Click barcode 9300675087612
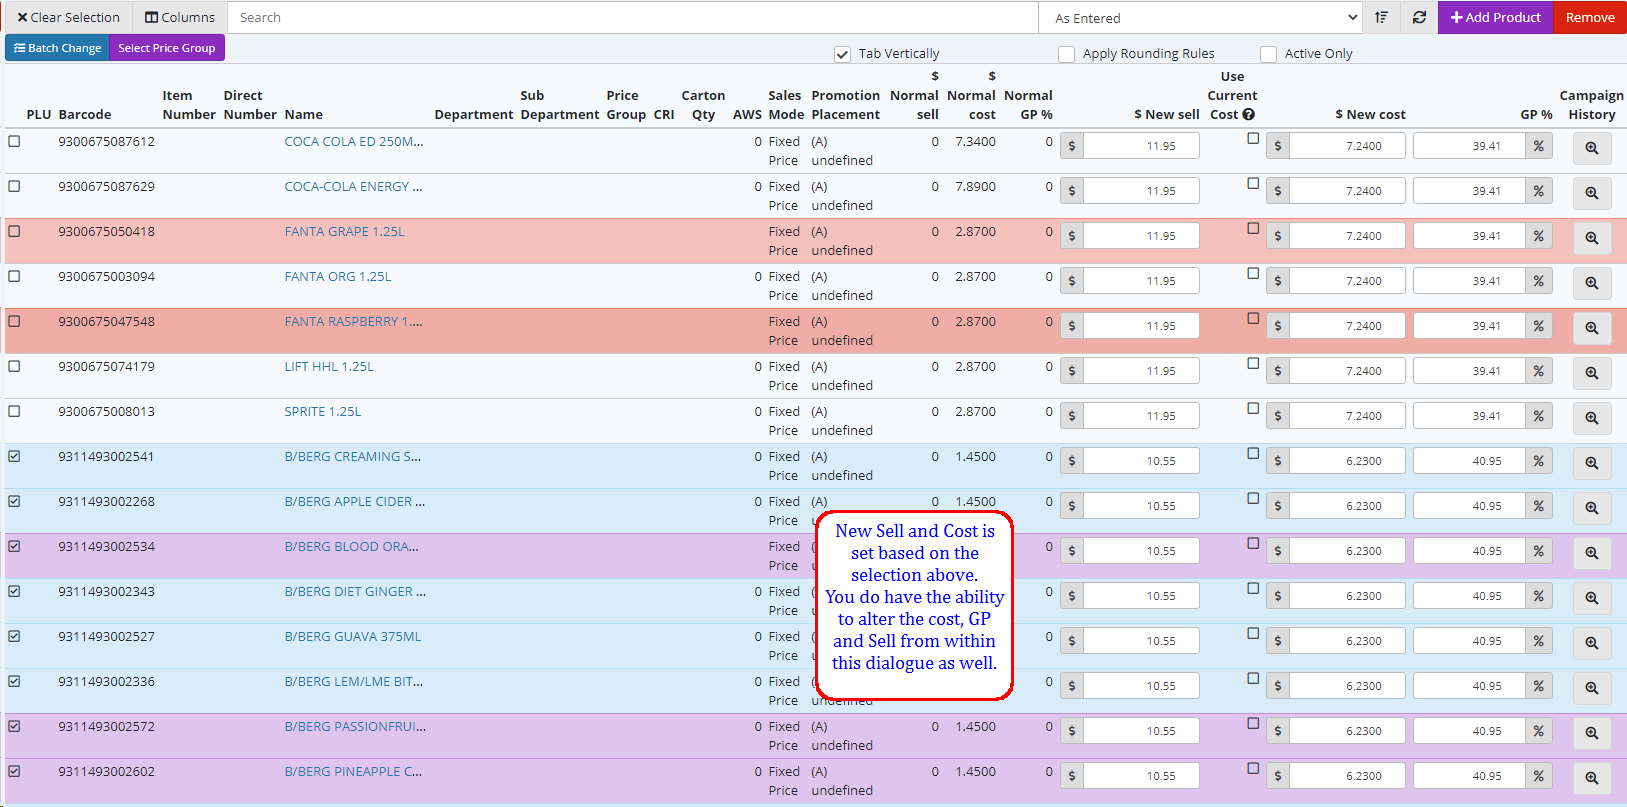1627x807 pixels. point(107,141)
